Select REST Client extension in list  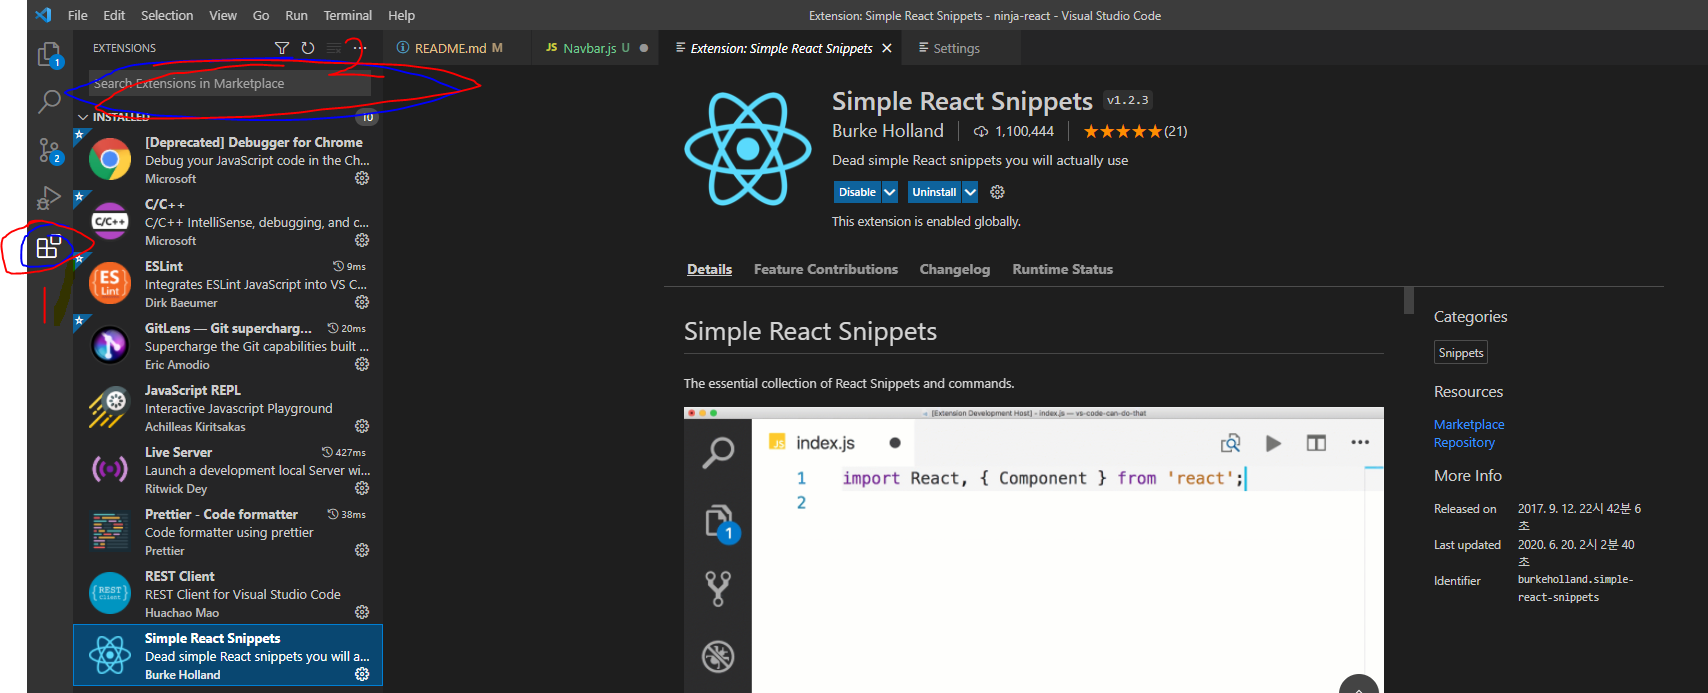(x=228, y=594)
